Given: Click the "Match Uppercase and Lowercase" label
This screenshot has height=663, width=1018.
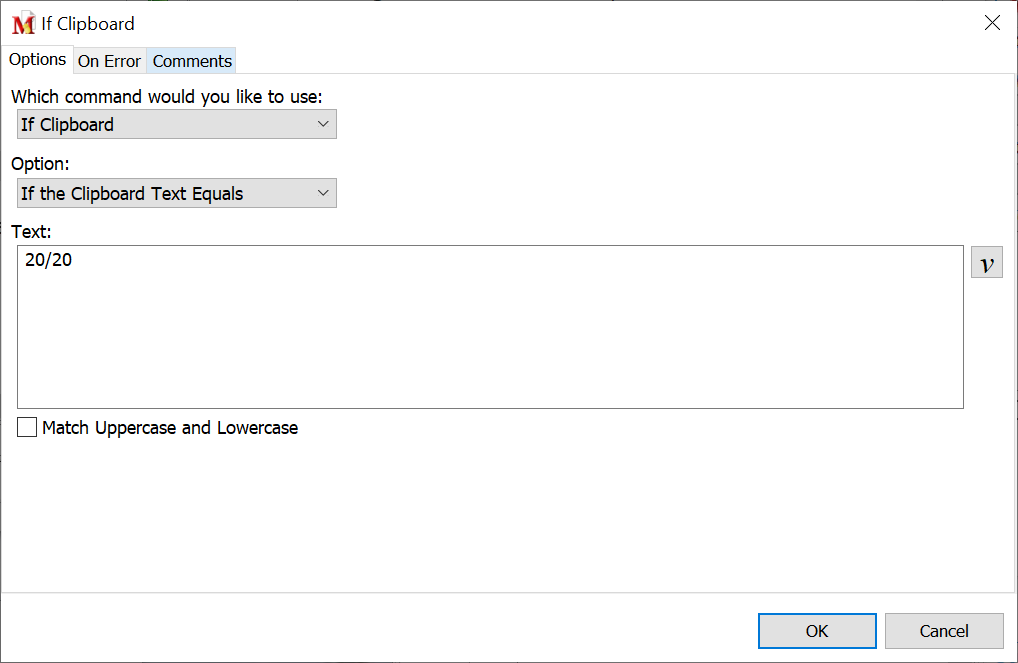Looking at the screenshot, I should click(x=170, y=428).
